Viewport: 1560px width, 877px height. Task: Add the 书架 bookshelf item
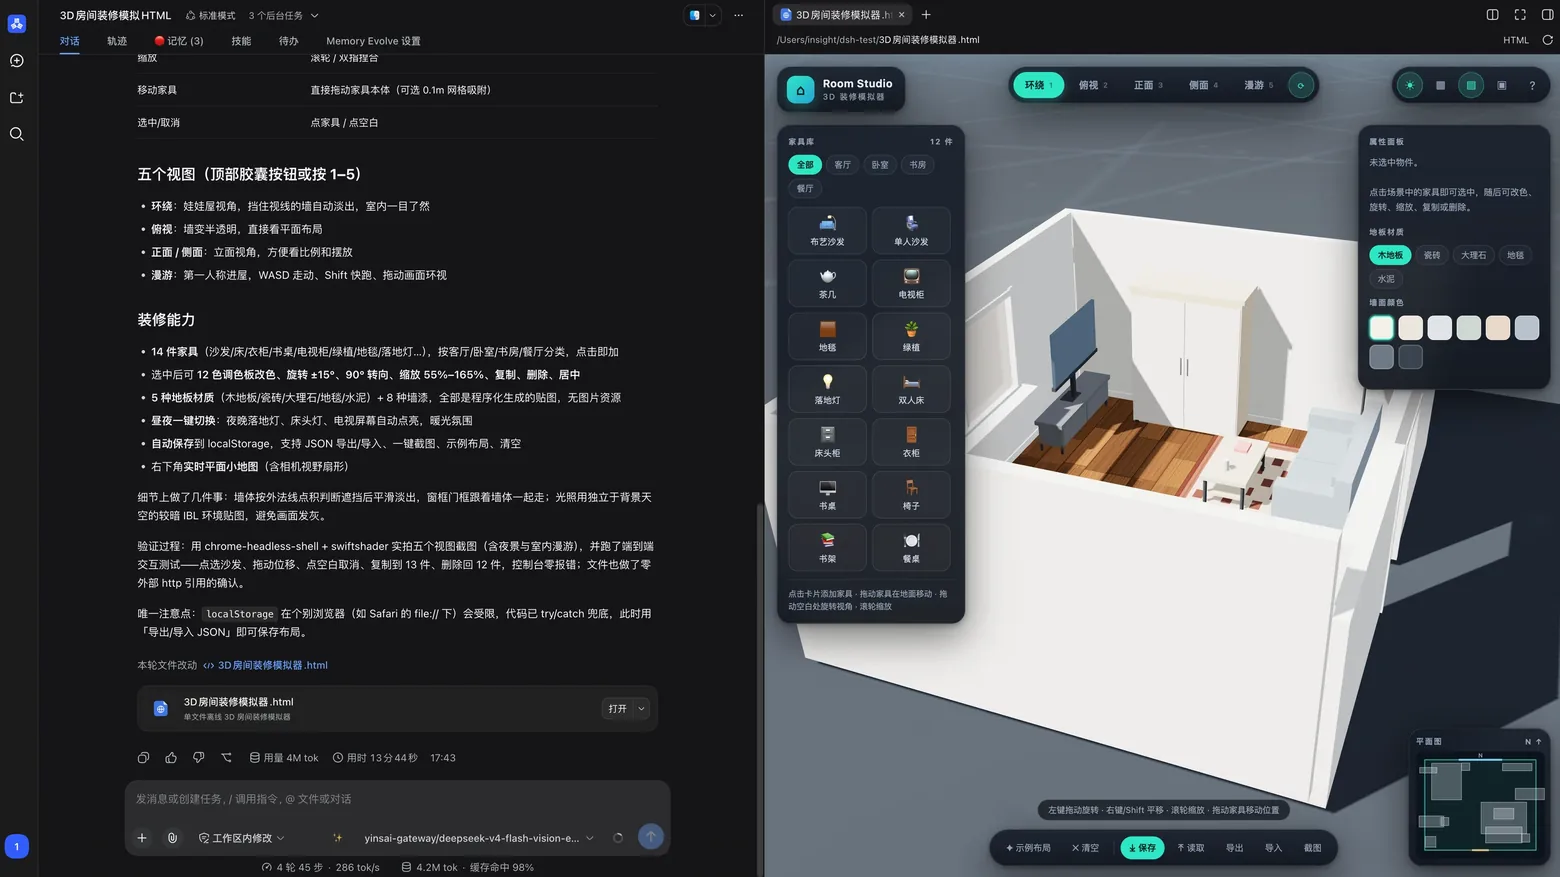click(827, 548)
